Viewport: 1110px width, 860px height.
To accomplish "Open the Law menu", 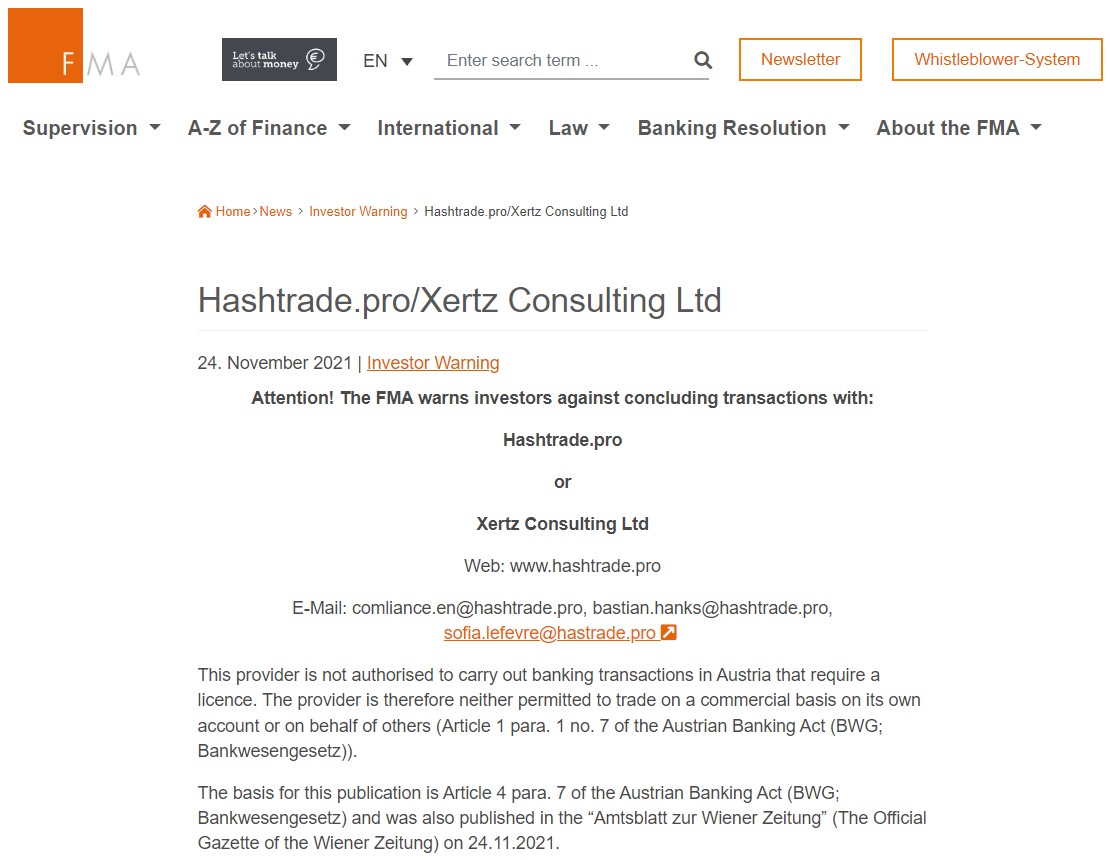I will [x=579, y=128].
